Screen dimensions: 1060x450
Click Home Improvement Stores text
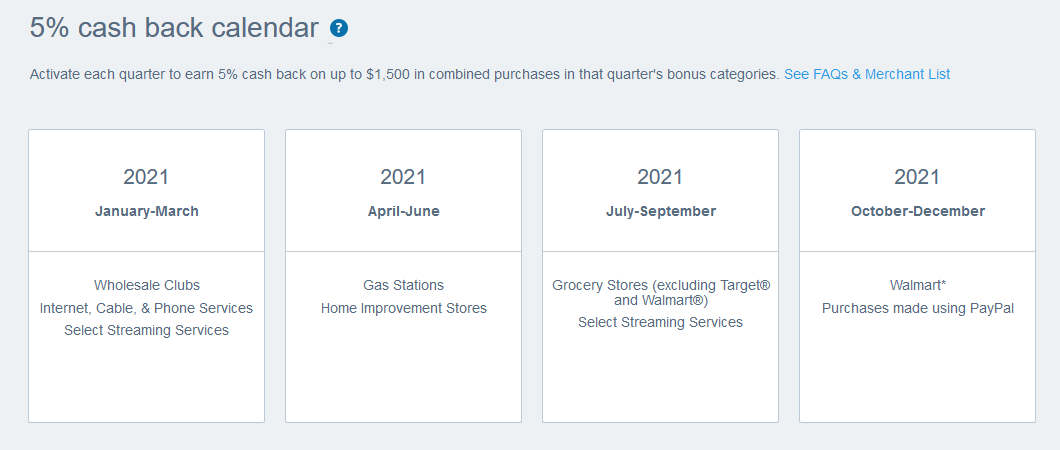click(404, 308)
